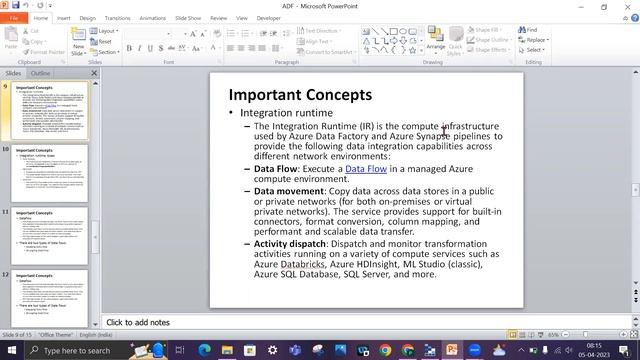Expand the Arrange menu
Screen dimensions: 640x360
coord(436,41)
